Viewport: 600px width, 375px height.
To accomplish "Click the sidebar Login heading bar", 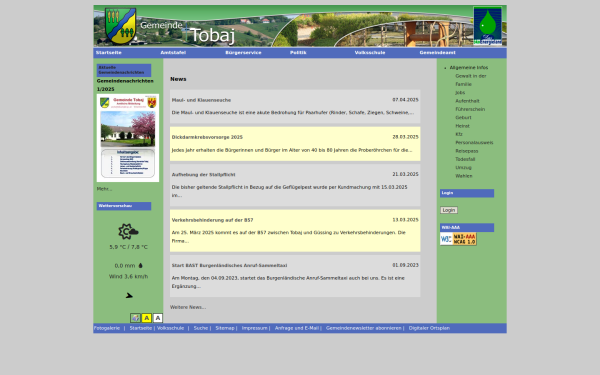I will (x=467, y=193).
